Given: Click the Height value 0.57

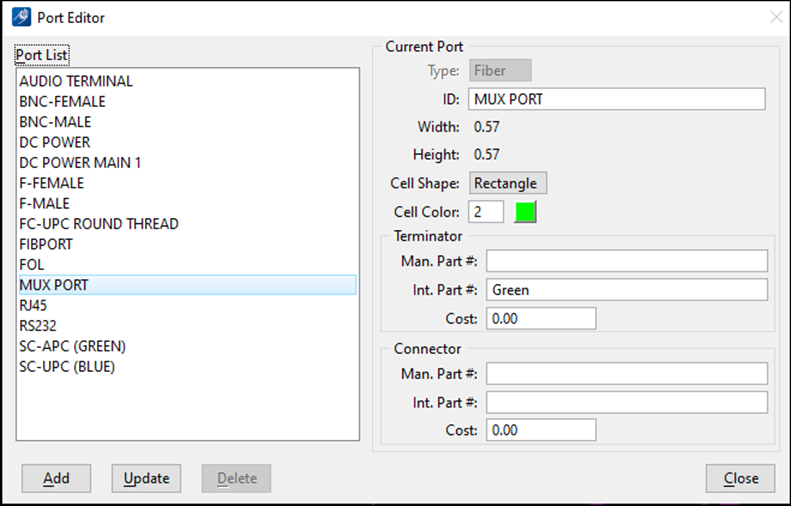Looking at the screenshot, I should click(x=487, y=154).
